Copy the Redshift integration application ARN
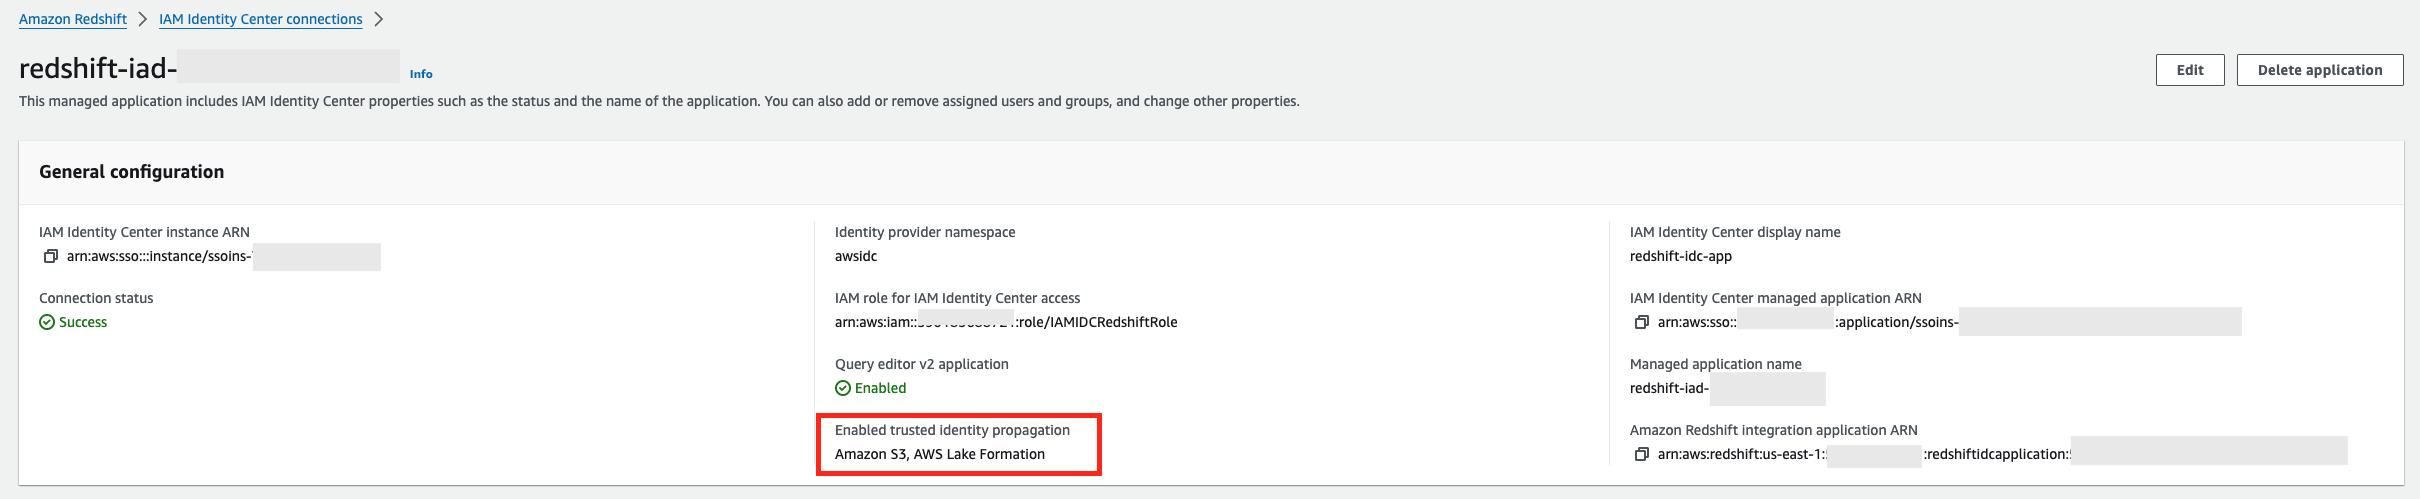2420x499 pixels. 1641,454
